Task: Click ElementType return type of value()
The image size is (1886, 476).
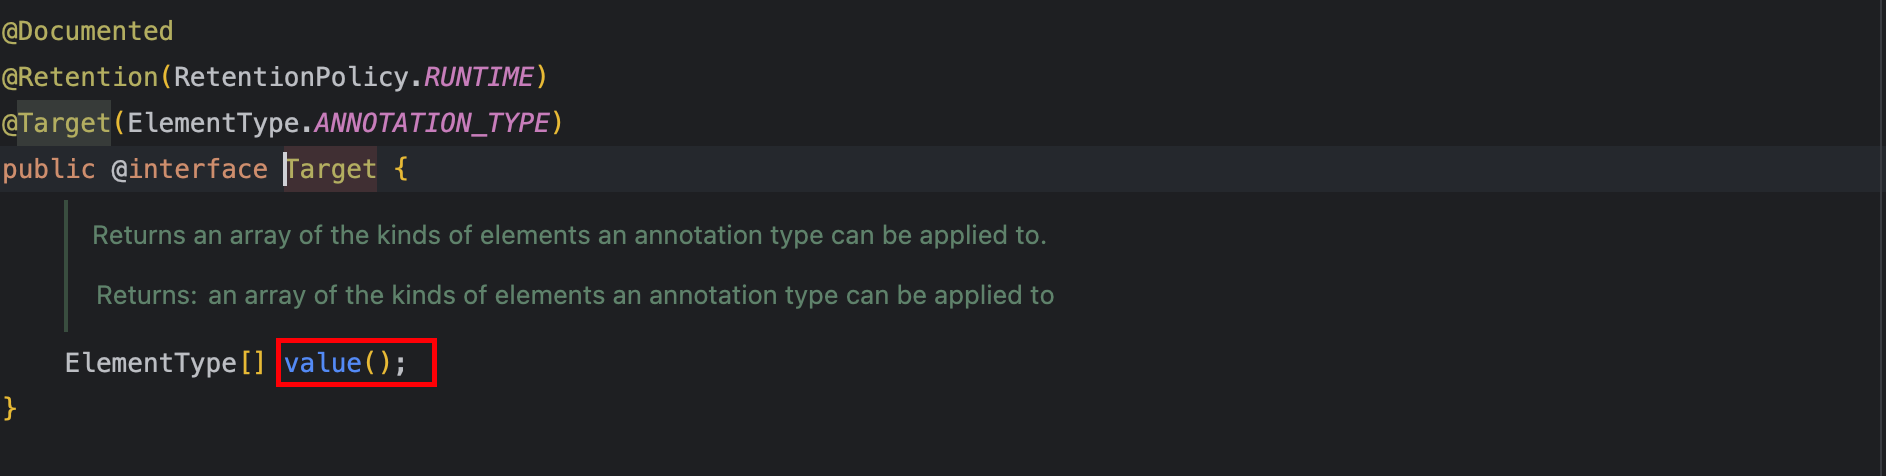Action: pyautogui.click(x=150, y=363)
